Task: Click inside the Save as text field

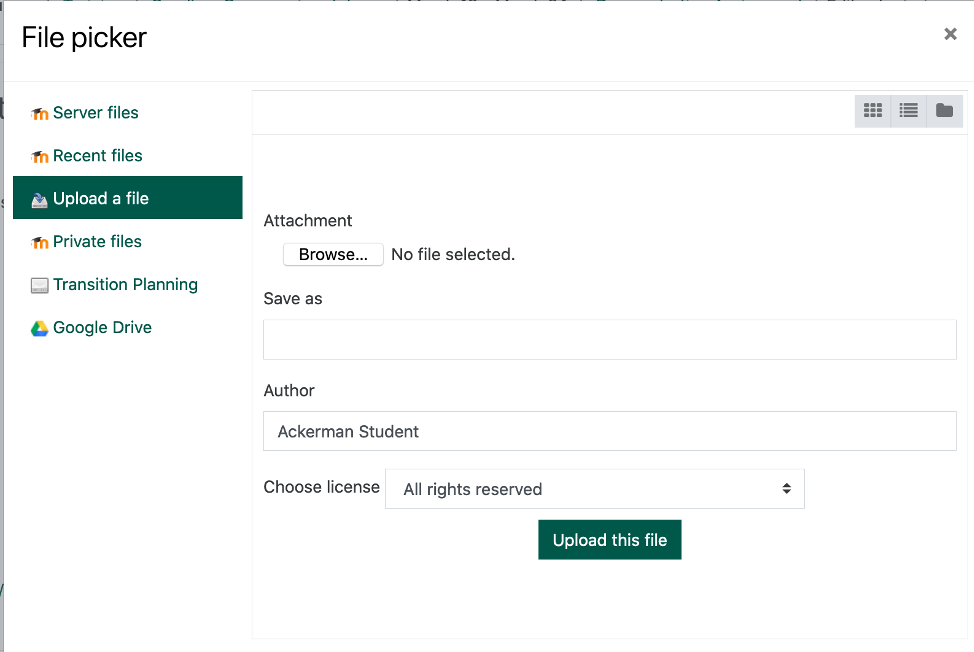Action: coord(609,339)
